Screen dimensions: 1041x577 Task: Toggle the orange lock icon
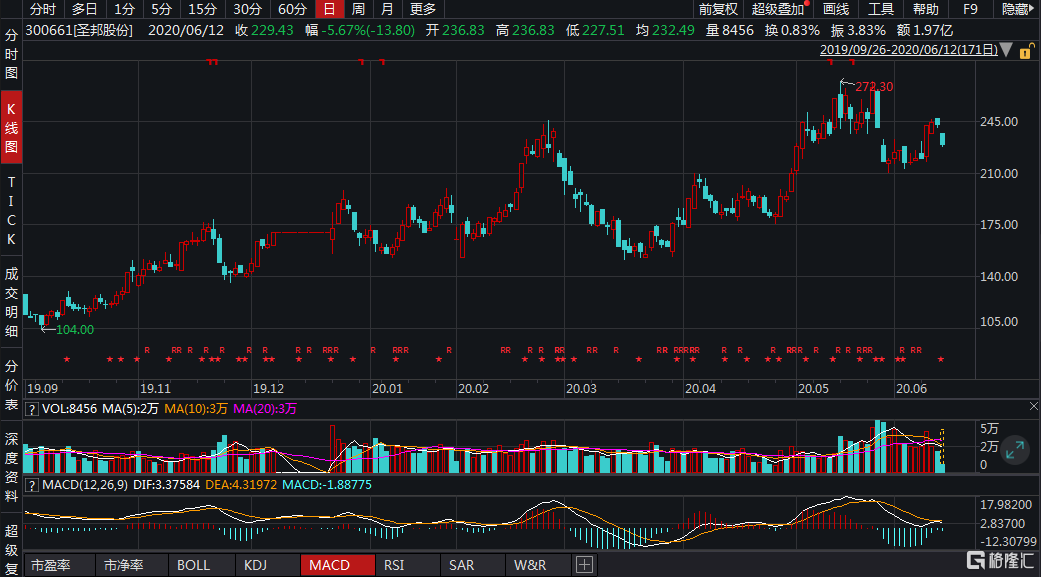tap(1026, 50)
